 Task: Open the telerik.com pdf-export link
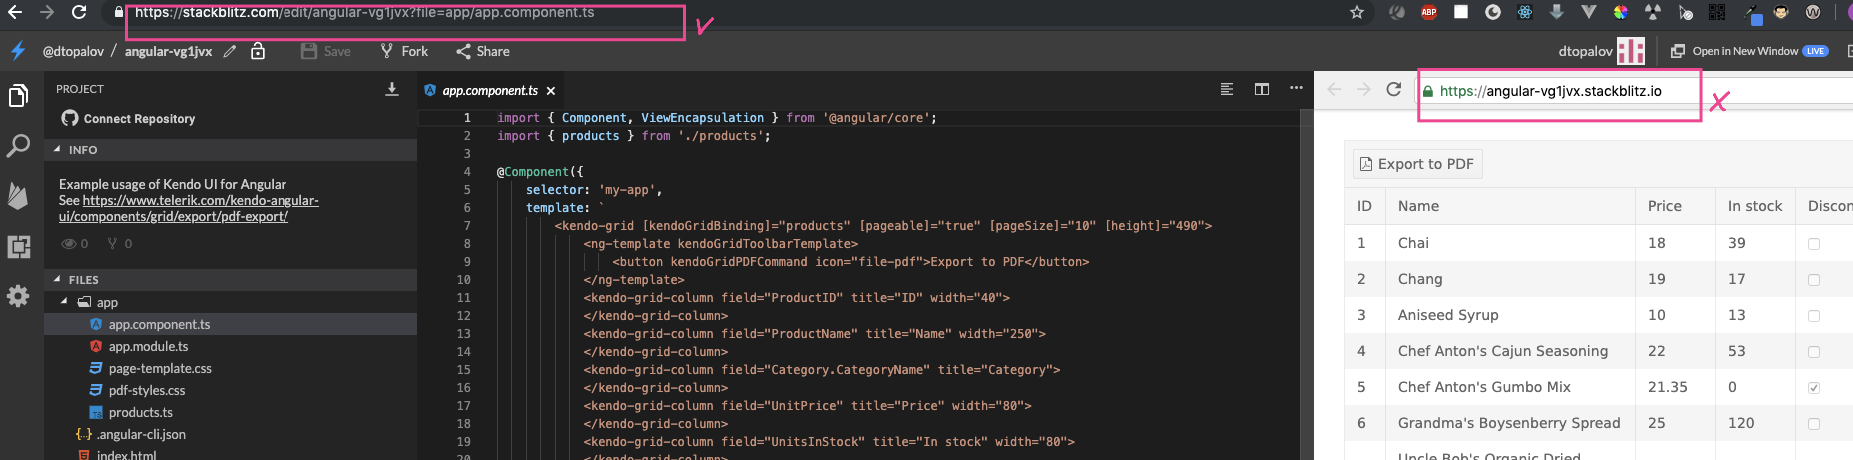(200, 208)
